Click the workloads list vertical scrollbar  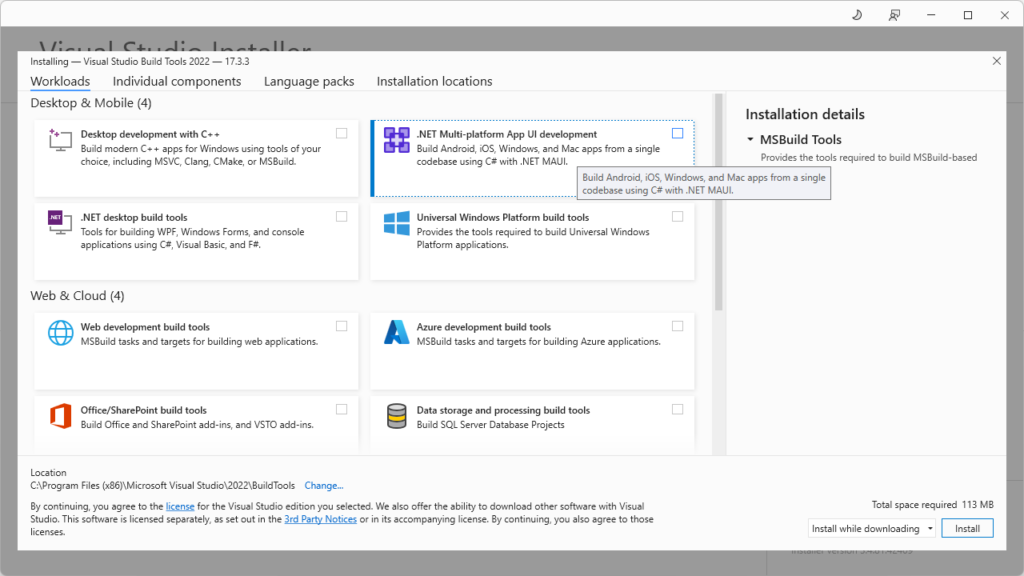click(x=719, y=202)
